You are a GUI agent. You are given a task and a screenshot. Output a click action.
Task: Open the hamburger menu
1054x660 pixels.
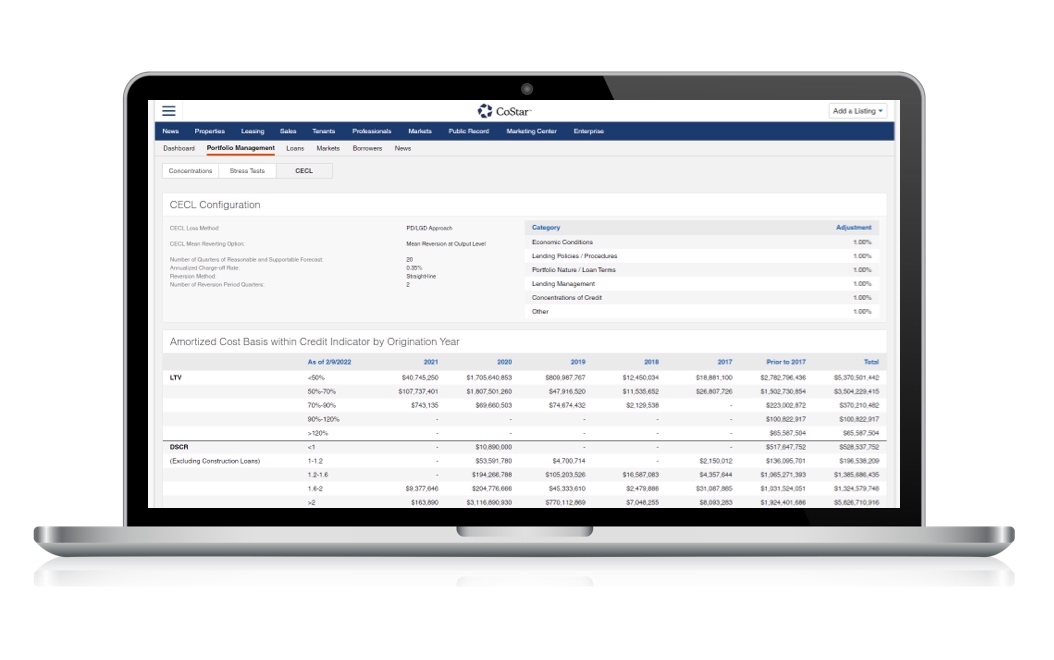coord(169,111)
